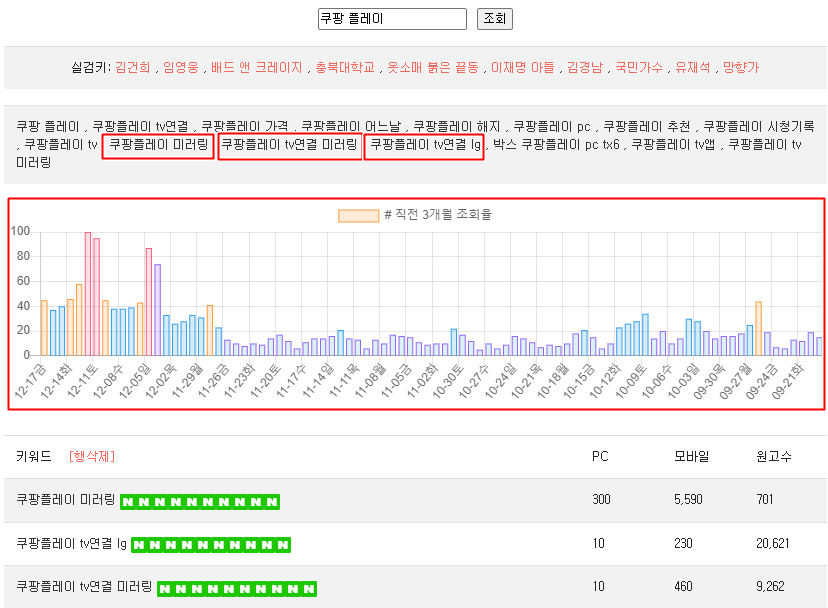Click the 조회 search button
The height and width of the screenshot is (608, 828).
click(x=495, y=19)
